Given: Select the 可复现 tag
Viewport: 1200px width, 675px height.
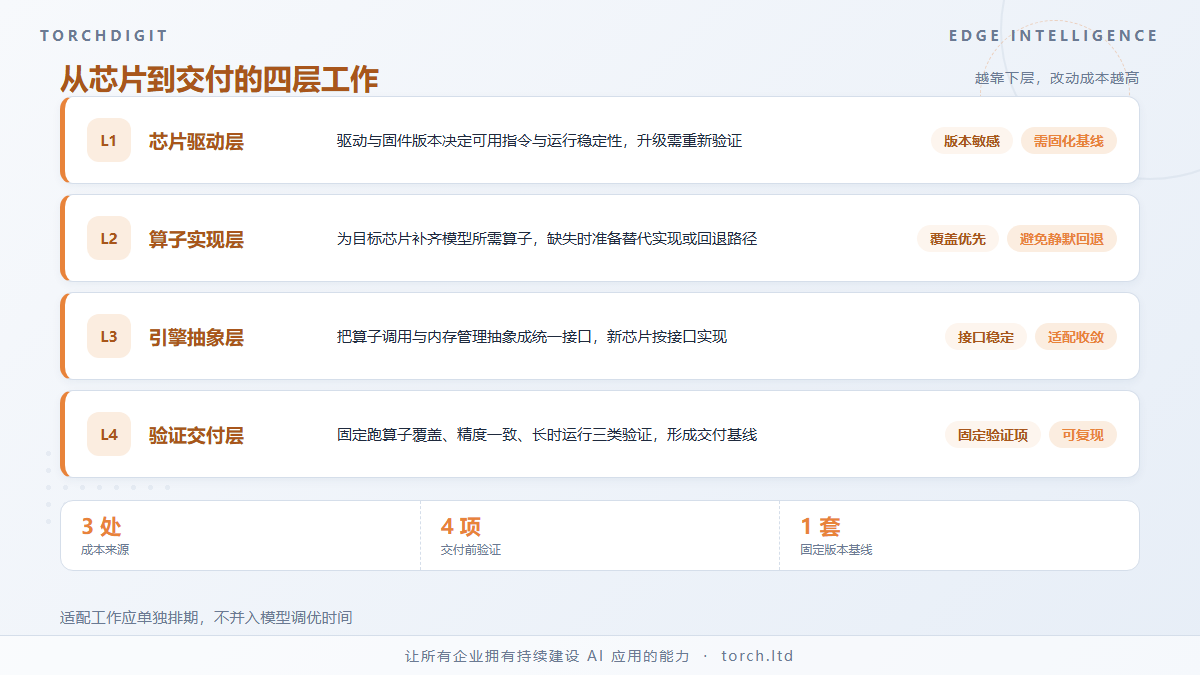Looking at the screenshot, I should point(1083,435).
